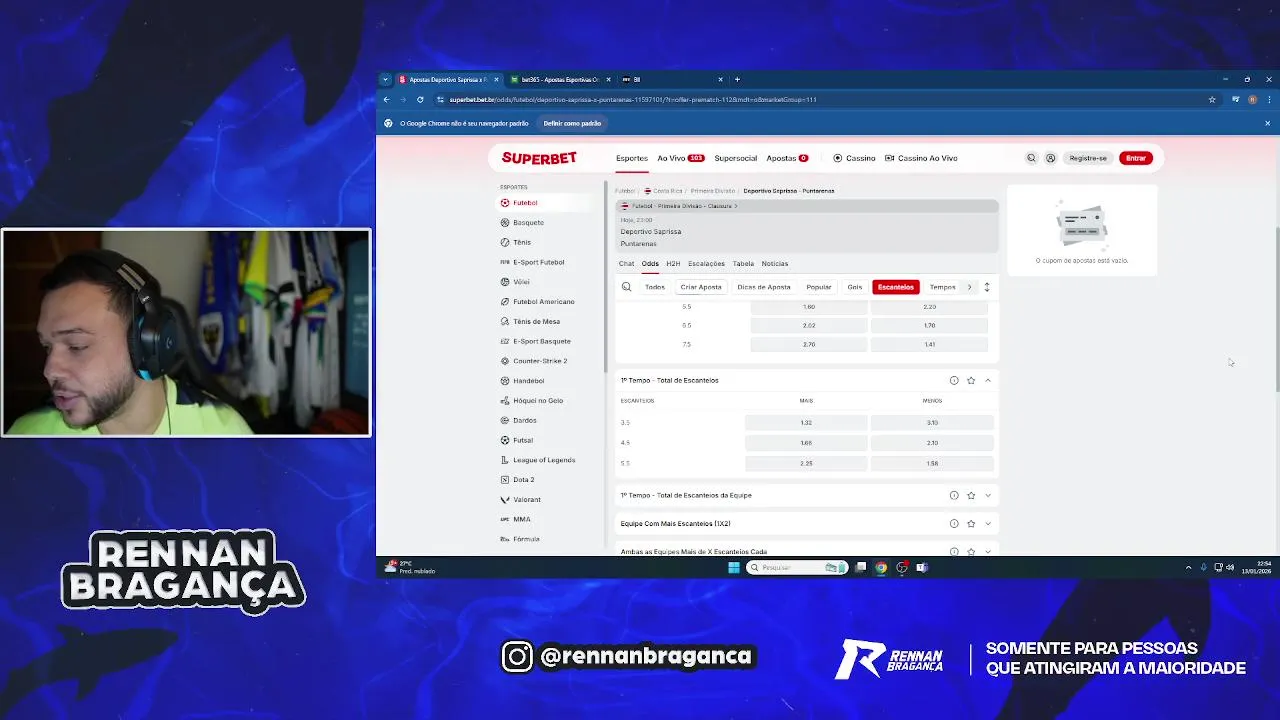Bookmark this page with the star icon

[x=1212, y=100]
